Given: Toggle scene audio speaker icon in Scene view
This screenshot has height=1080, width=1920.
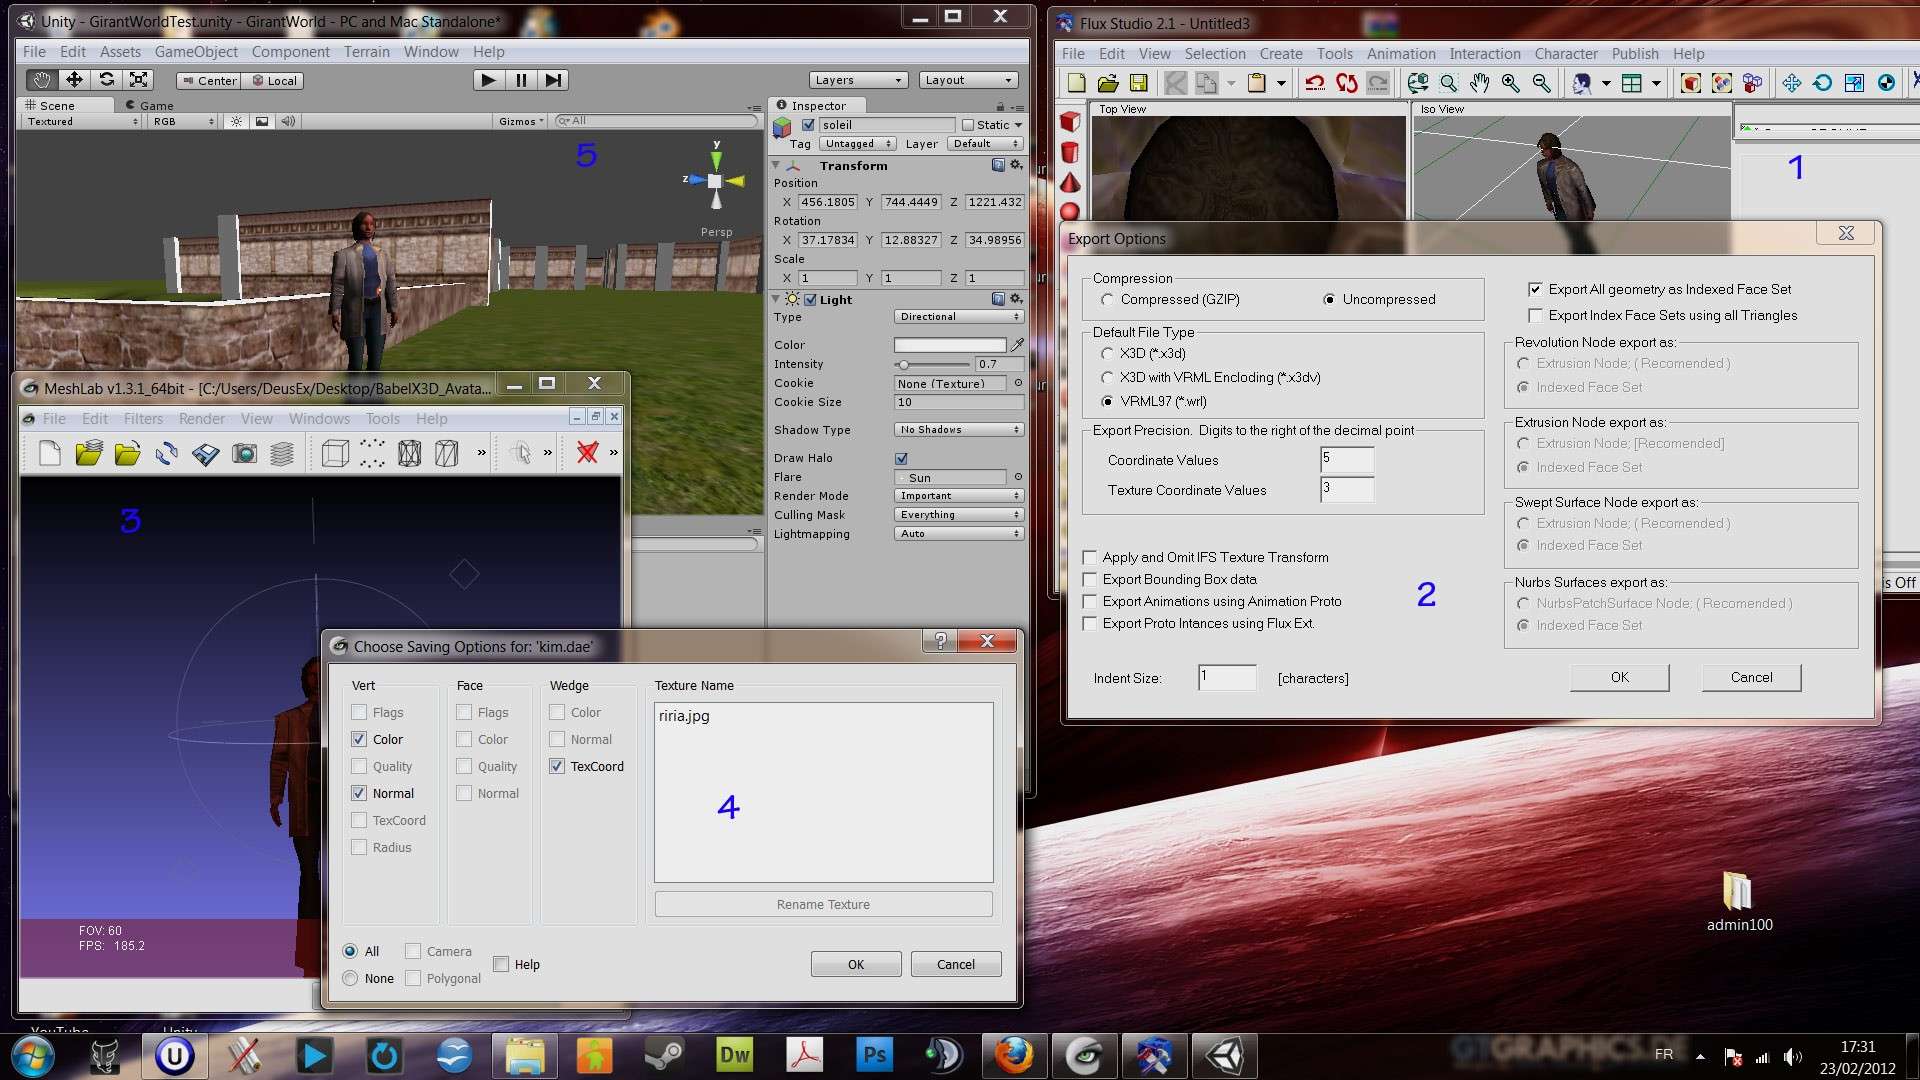Looking at the screenshot, I should click(288, 121).
